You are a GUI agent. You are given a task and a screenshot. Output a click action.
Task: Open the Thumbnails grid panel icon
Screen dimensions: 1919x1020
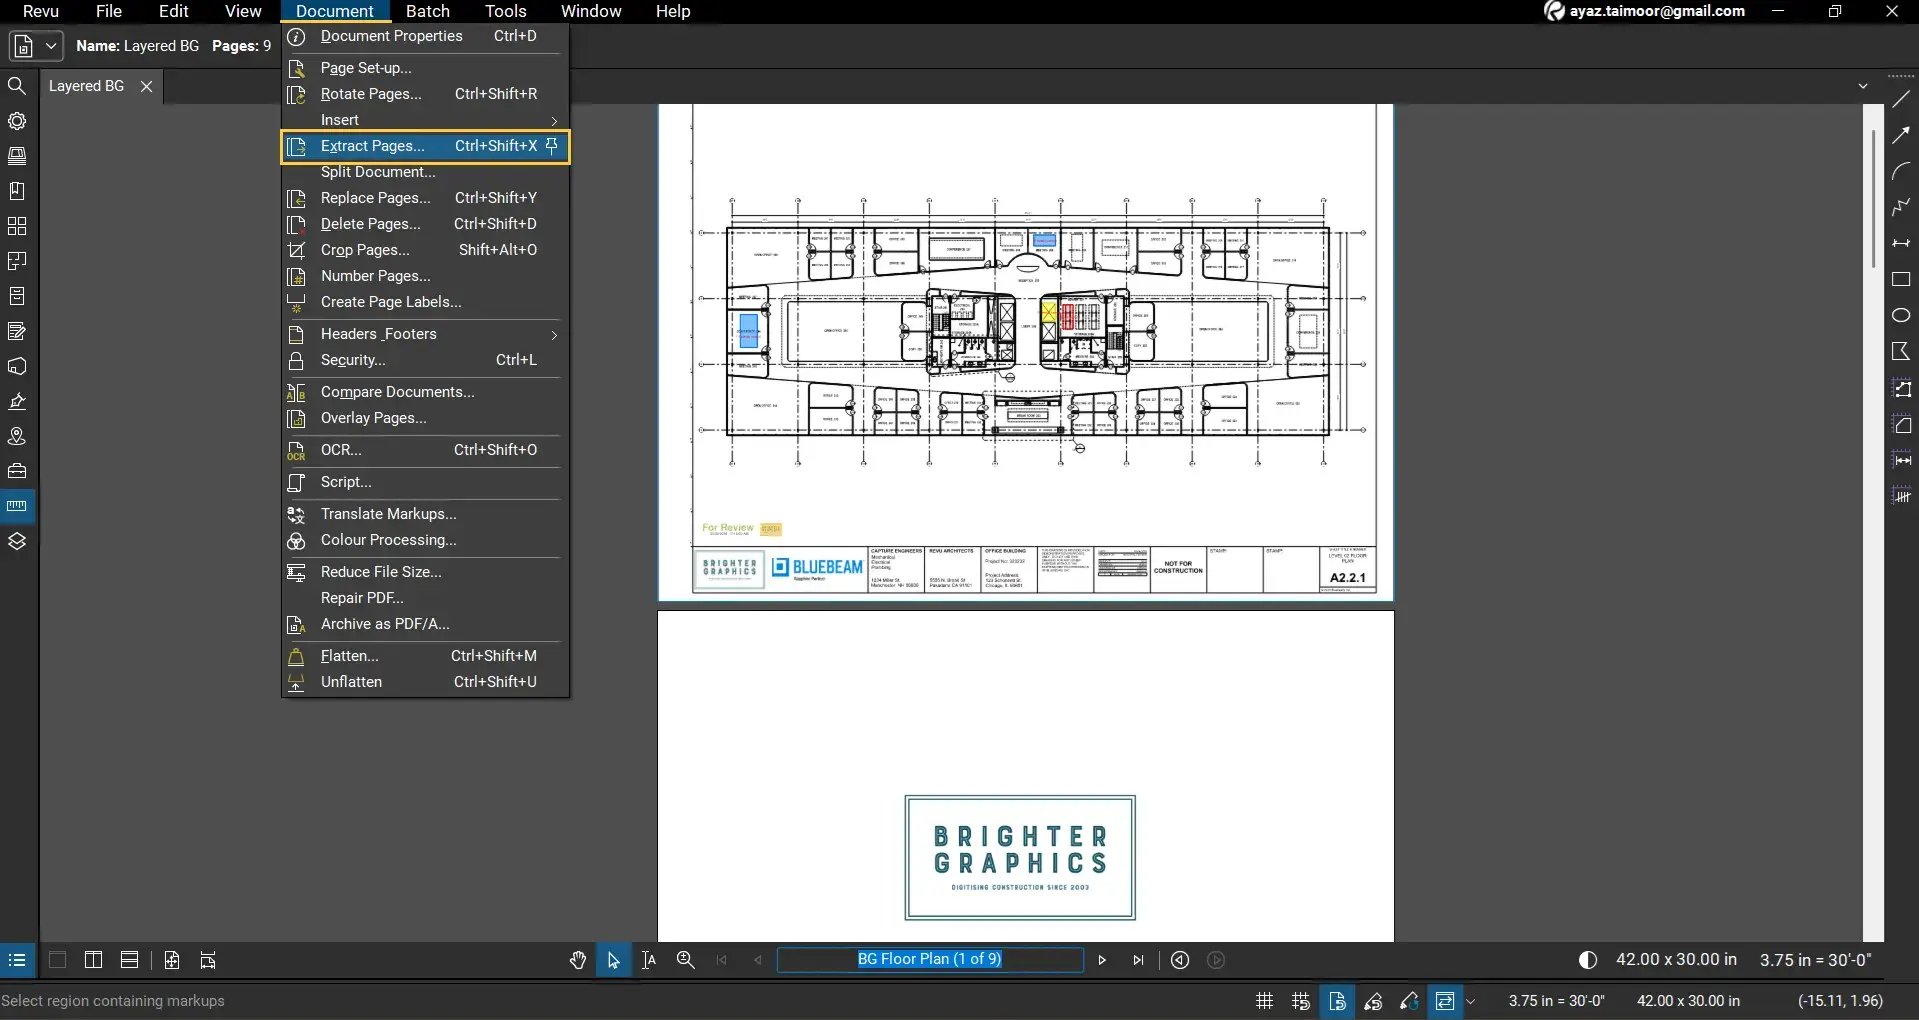coord(17,226)
